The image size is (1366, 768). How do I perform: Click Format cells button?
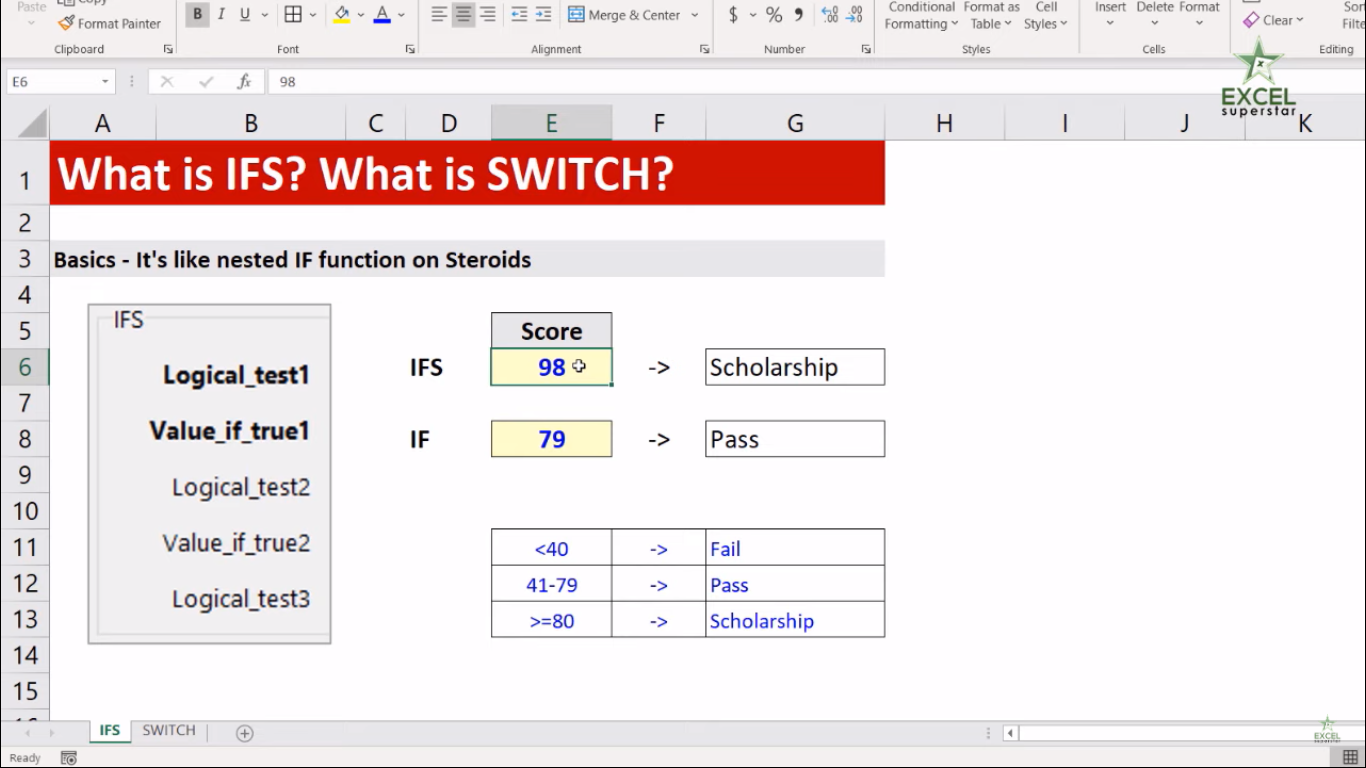pos(1199,15)
